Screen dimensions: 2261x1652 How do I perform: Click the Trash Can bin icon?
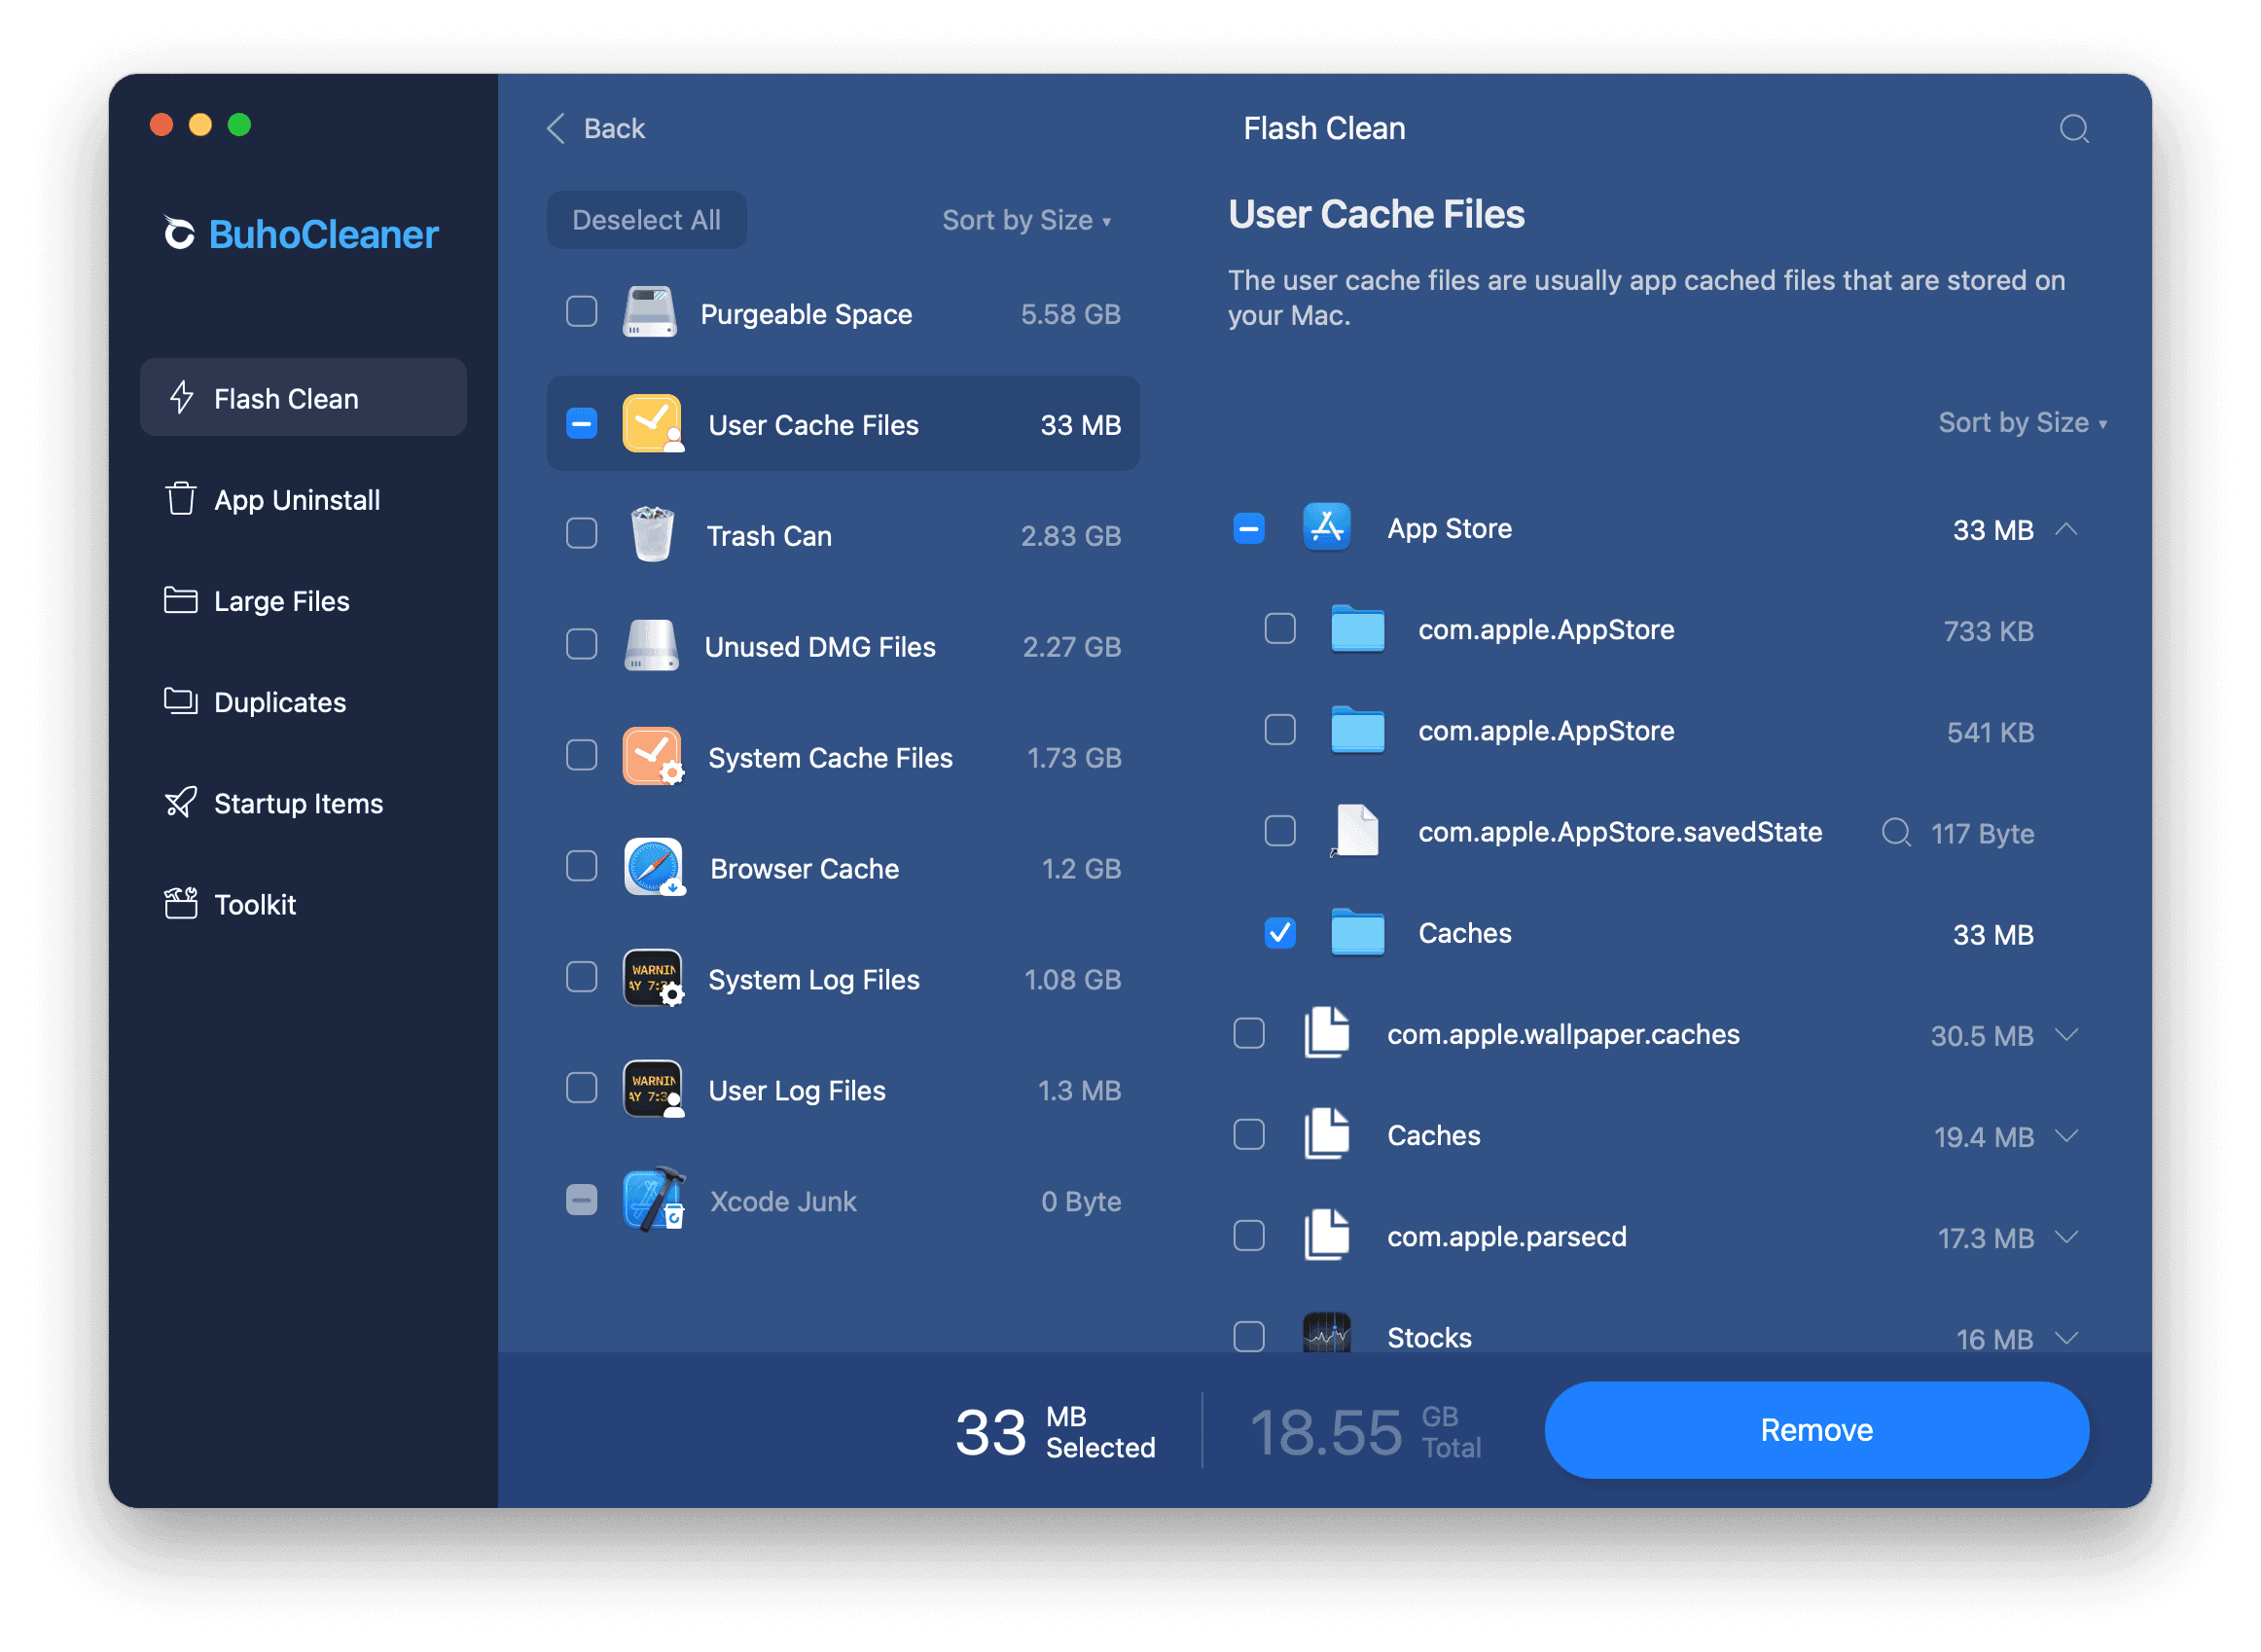652,535
